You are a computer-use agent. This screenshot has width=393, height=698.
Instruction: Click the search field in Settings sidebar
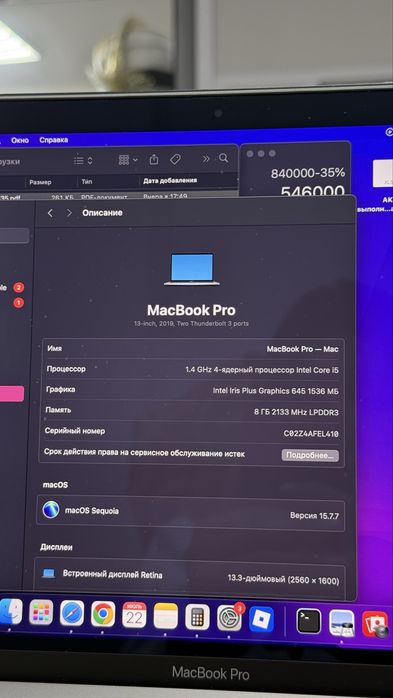(14, 235)
